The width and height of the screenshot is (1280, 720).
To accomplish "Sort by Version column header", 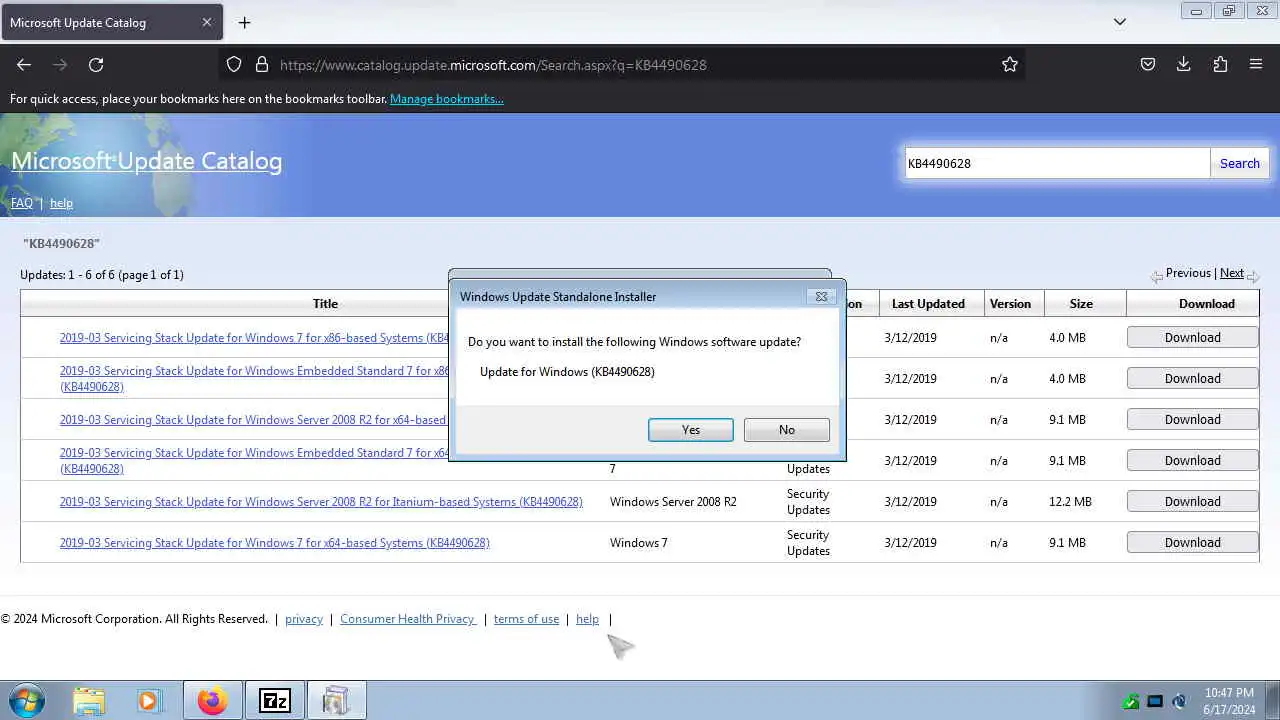I will coord(1010,304).
